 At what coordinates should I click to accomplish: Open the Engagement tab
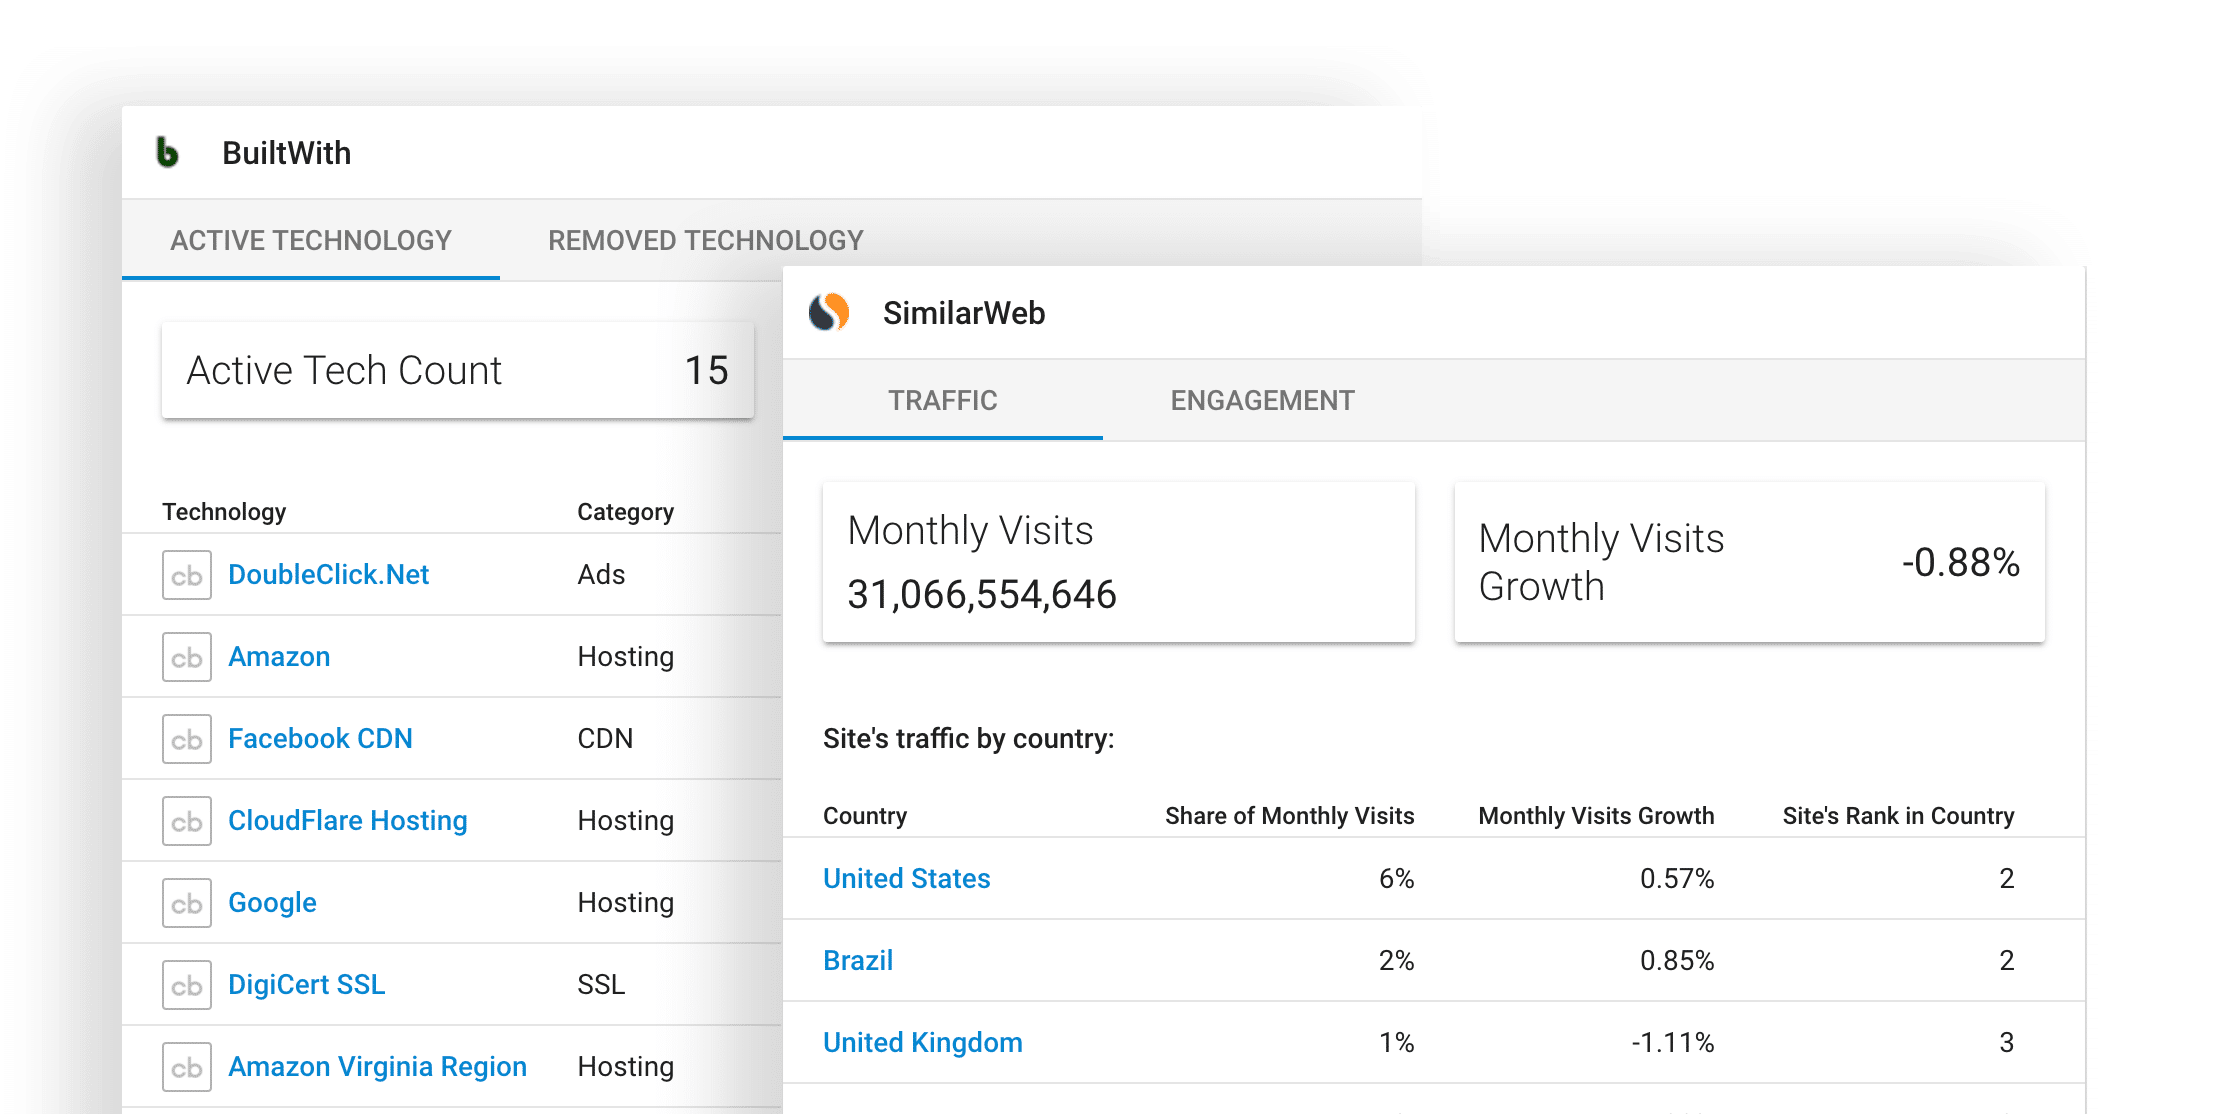click(x=1262, y=401)
